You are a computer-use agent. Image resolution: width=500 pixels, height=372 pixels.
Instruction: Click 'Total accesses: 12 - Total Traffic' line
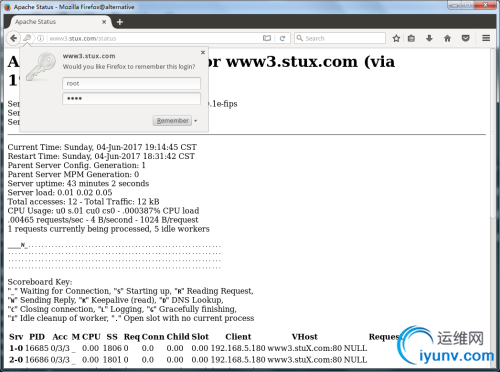pos(83,202)
